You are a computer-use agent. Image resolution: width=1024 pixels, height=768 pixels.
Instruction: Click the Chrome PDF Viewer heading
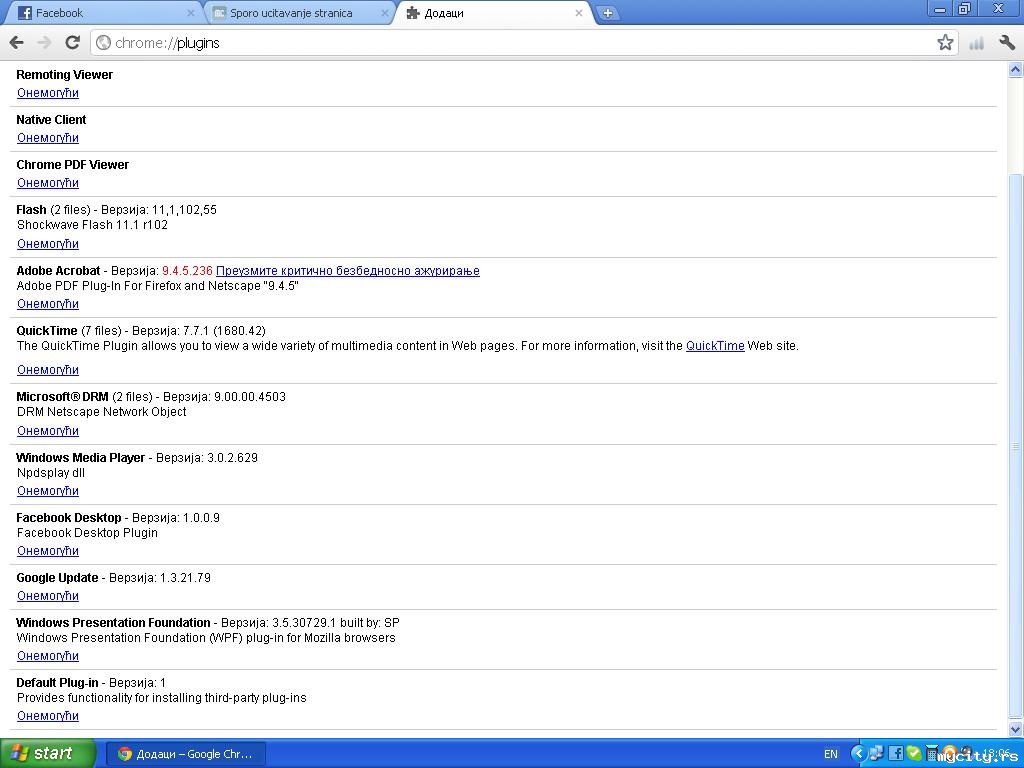click(72, 165)
